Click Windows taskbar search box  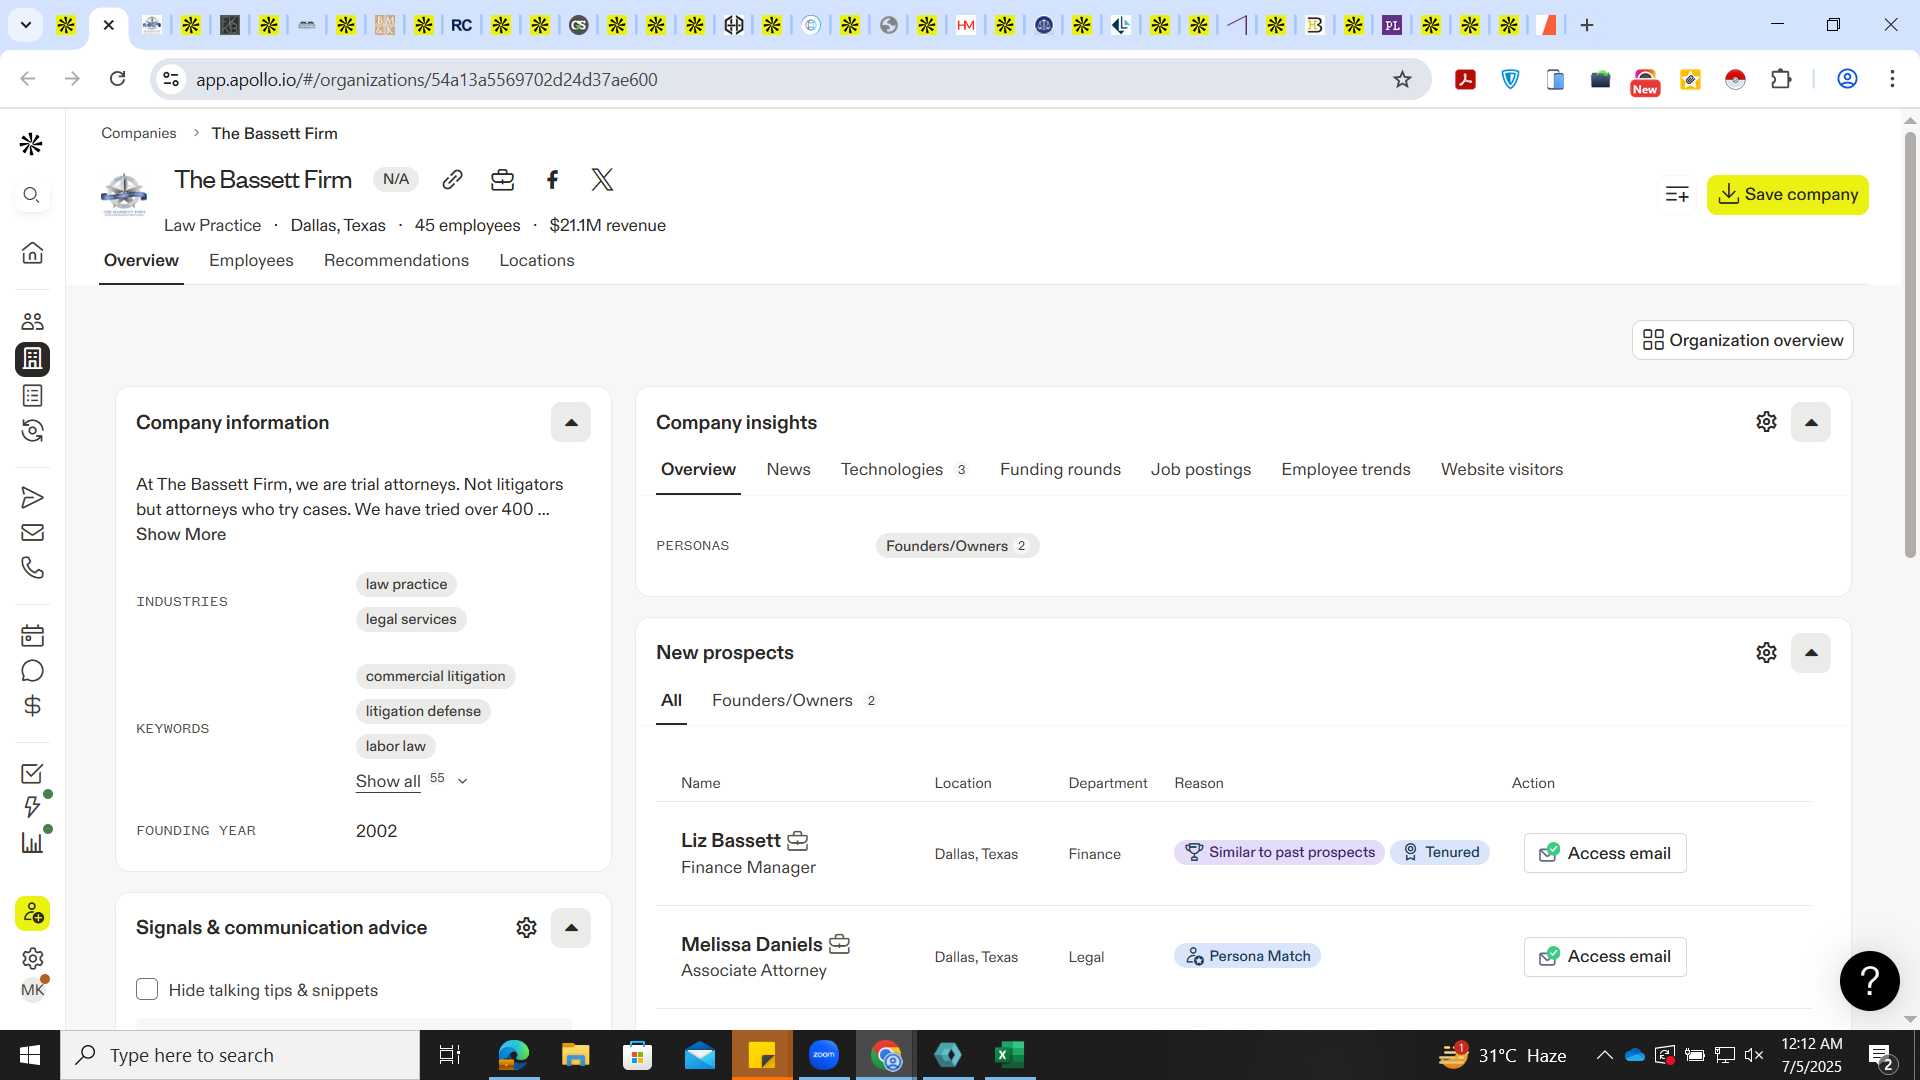pos(240,1055)
